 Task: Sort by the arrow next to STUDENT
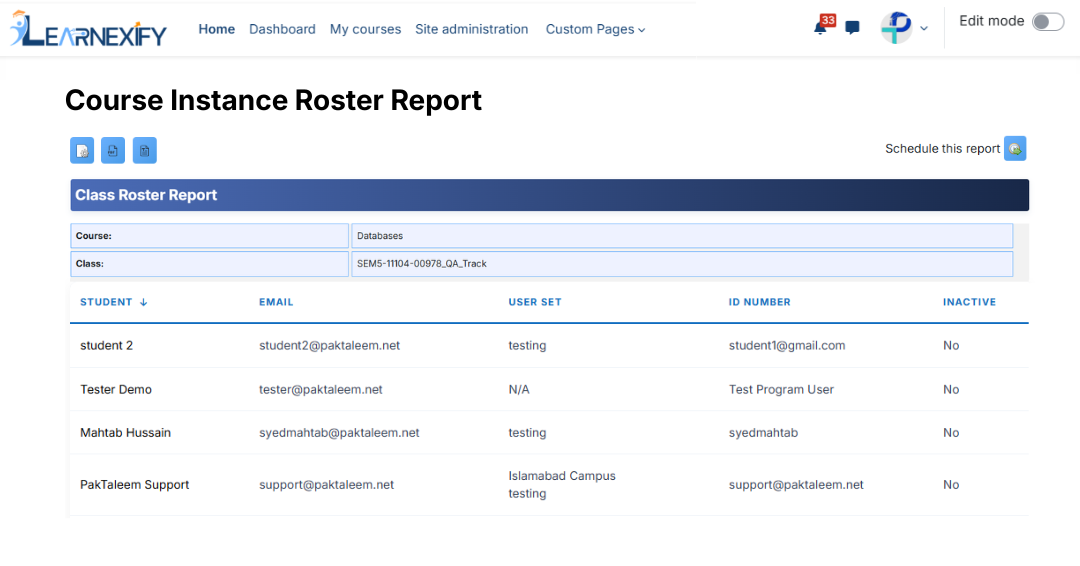click(x=143, y=302)
